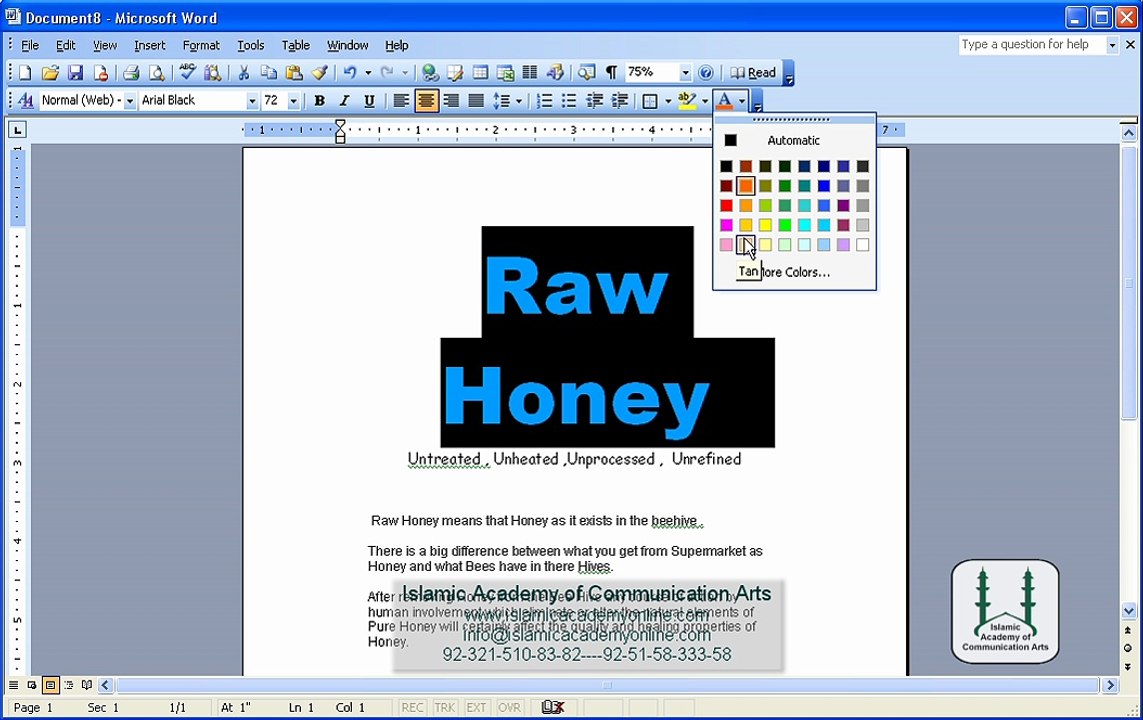This screenshot has height=720, width=1143.
Task: Create a new blank document
Action: 25,73
